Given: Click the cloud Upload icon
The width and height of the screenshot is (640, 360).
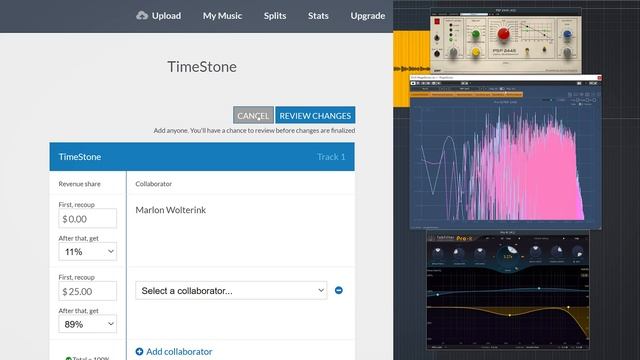Looking at the screenshot, I should [142, 16].
